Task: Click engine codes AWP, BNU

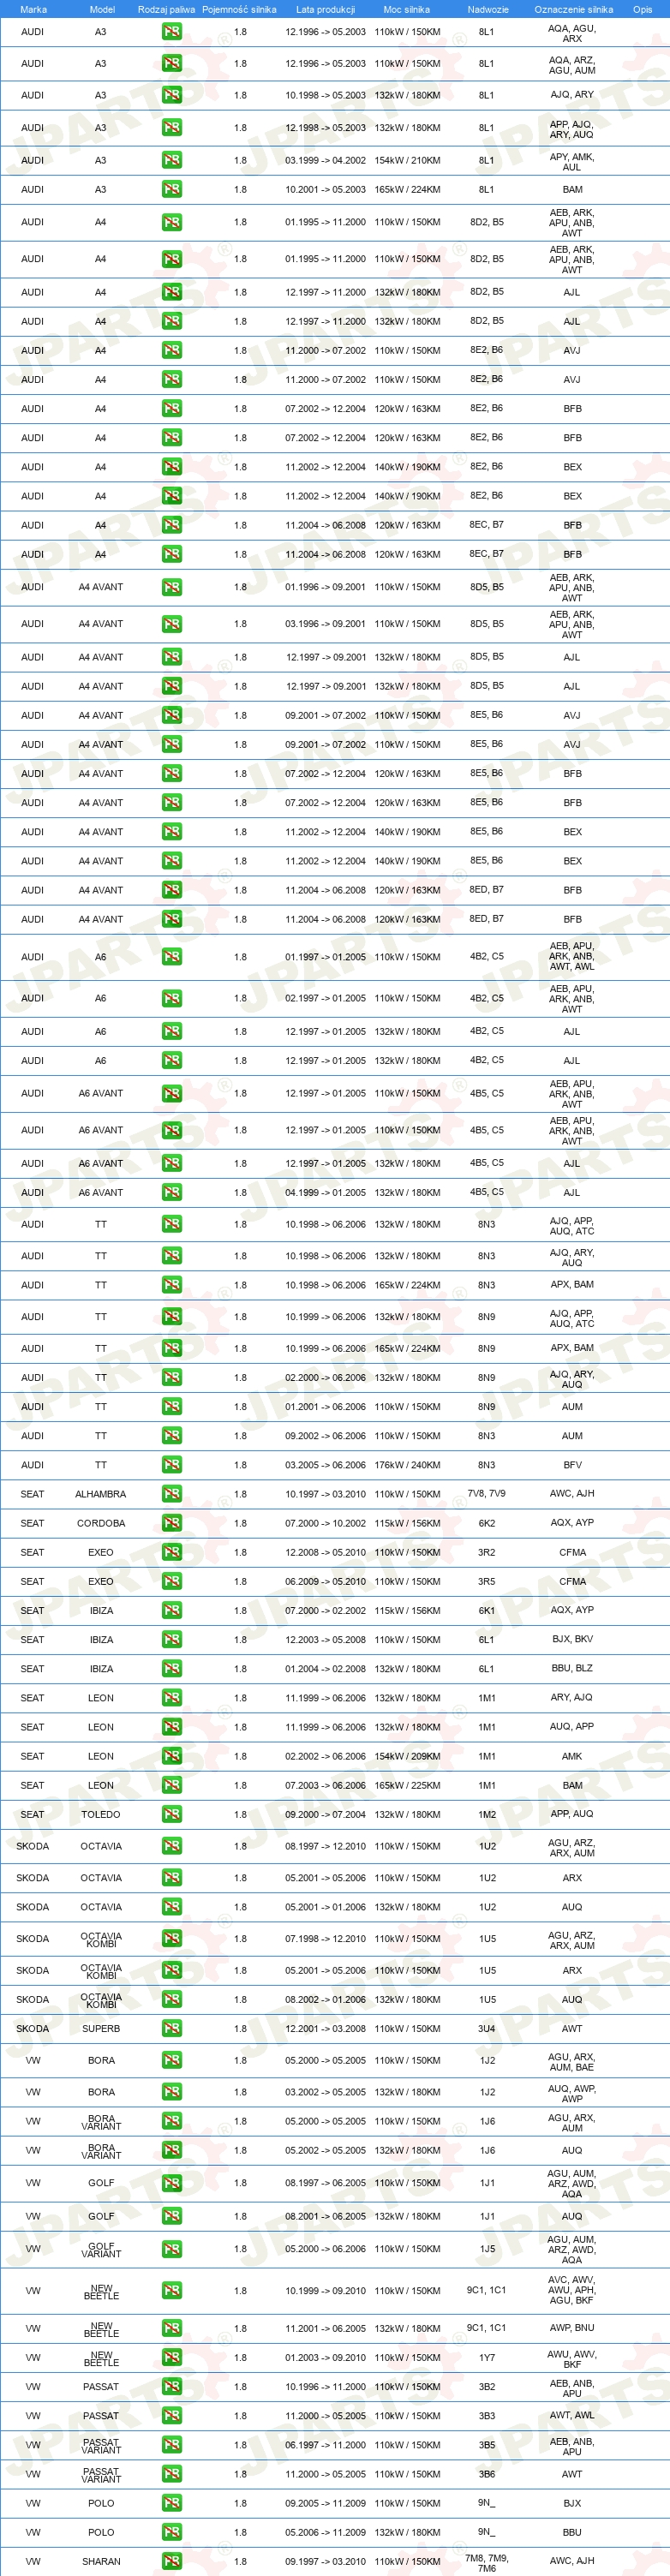Action: click(x=572, y=2328)
